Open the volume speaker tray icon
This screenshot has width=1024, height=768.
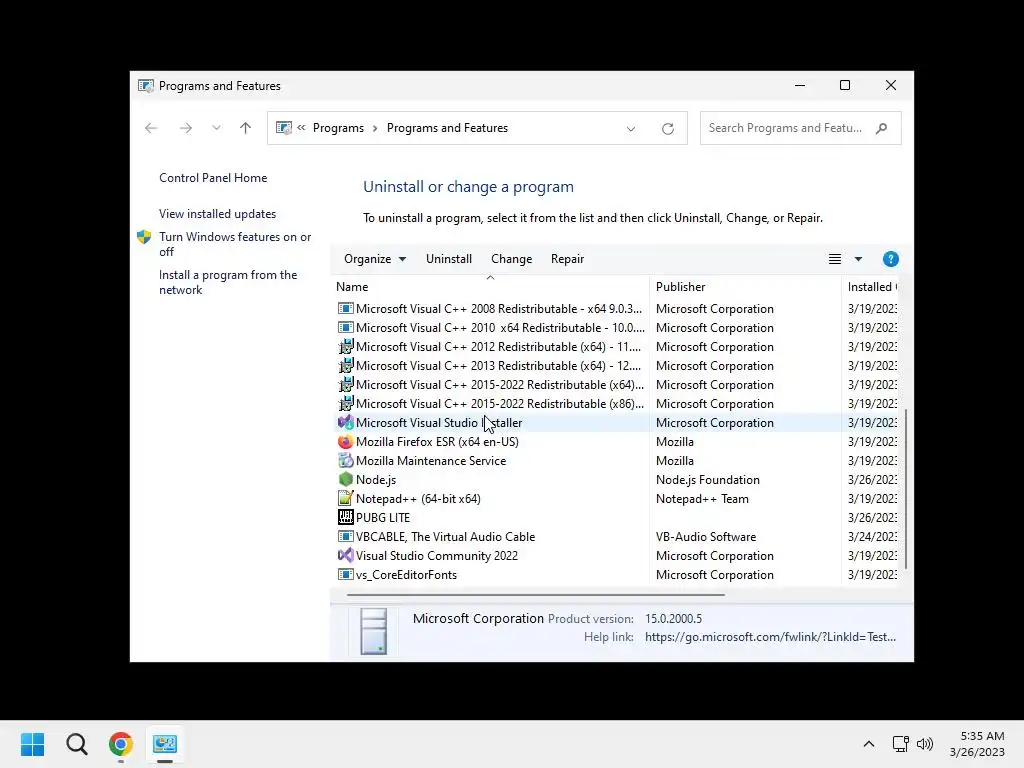(x=925, y=744)
